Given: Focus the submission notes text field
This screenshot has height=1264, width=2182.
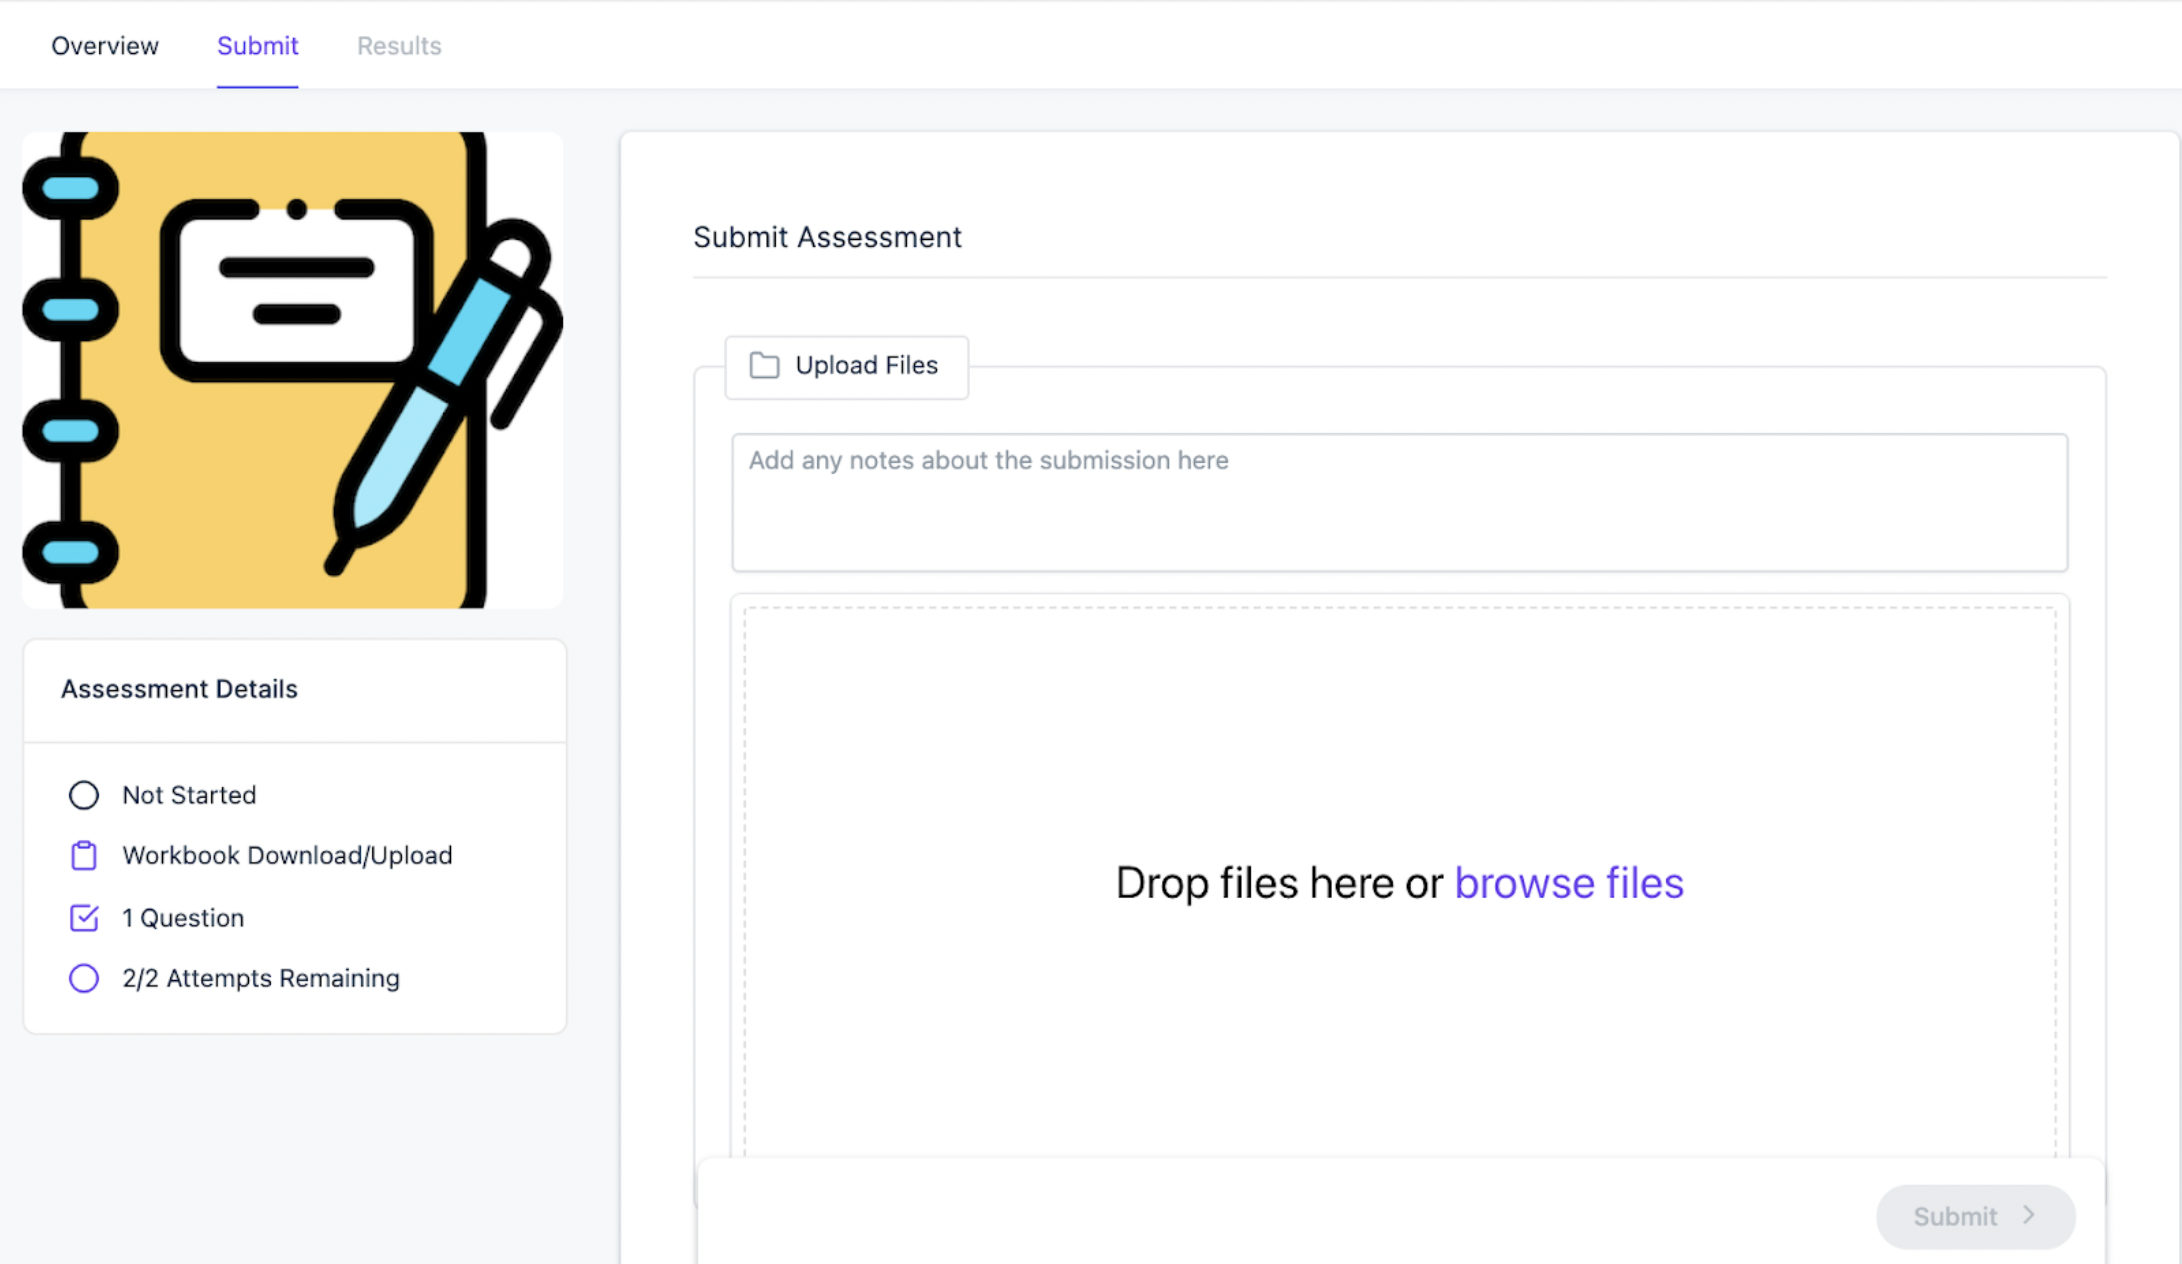Looking at the screenshot, I should [1399, 502].
